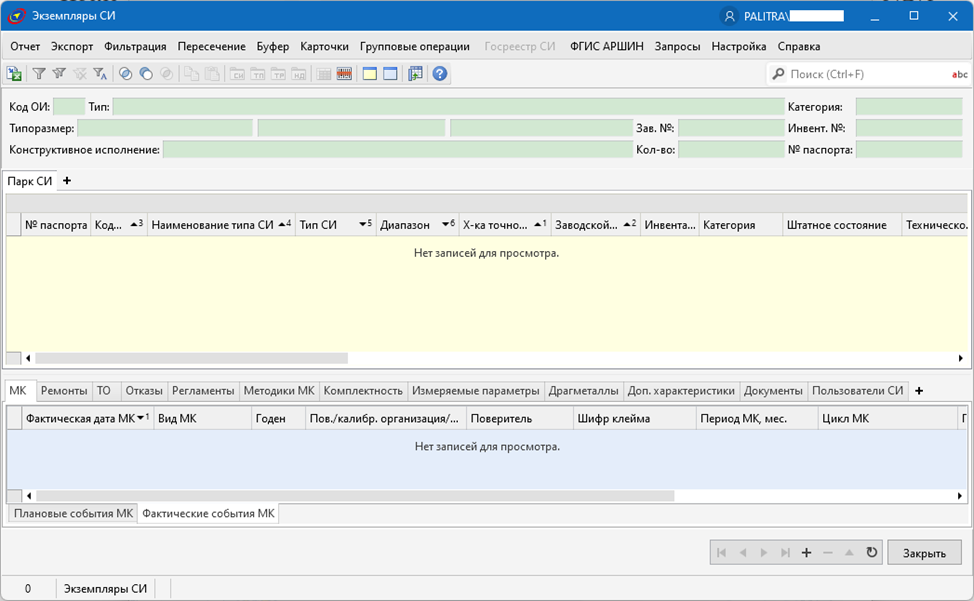
Task: Click the single funnel filter icon
Action: coord(39,74)
